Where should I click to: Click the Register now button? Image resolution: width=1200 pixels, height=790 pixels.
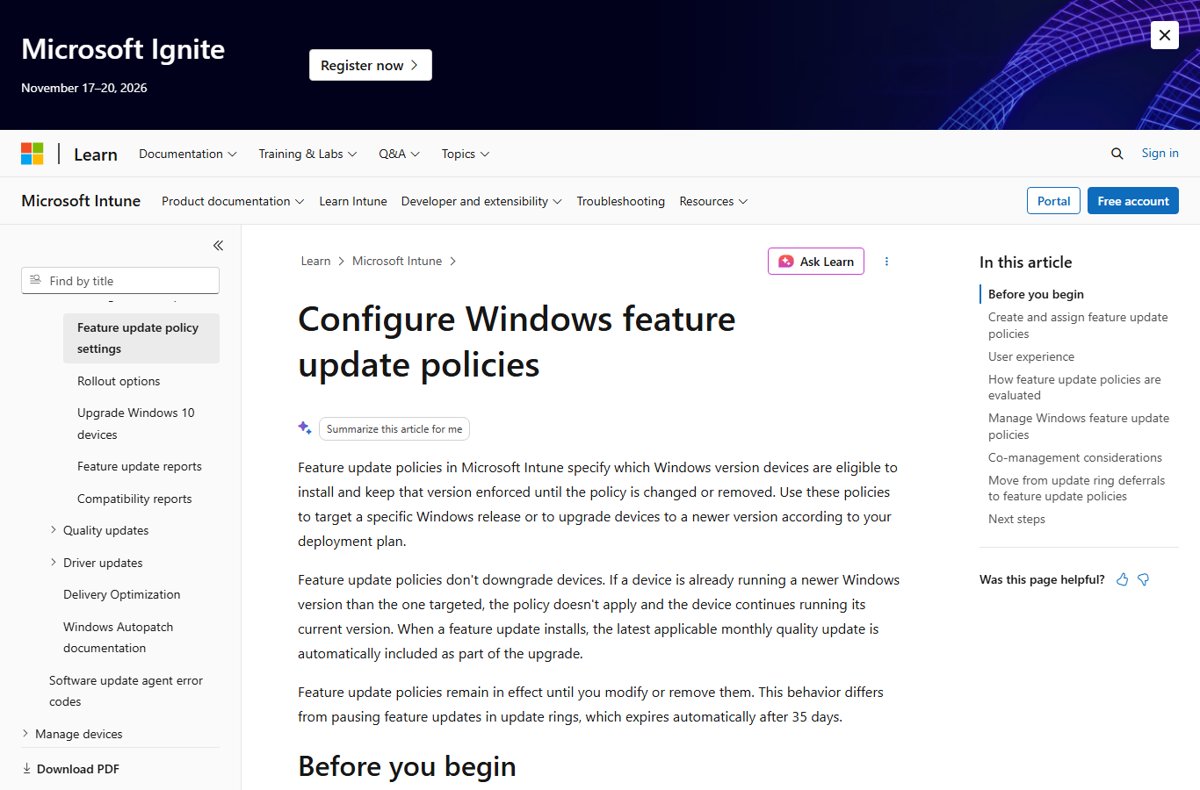pos(370,65)
